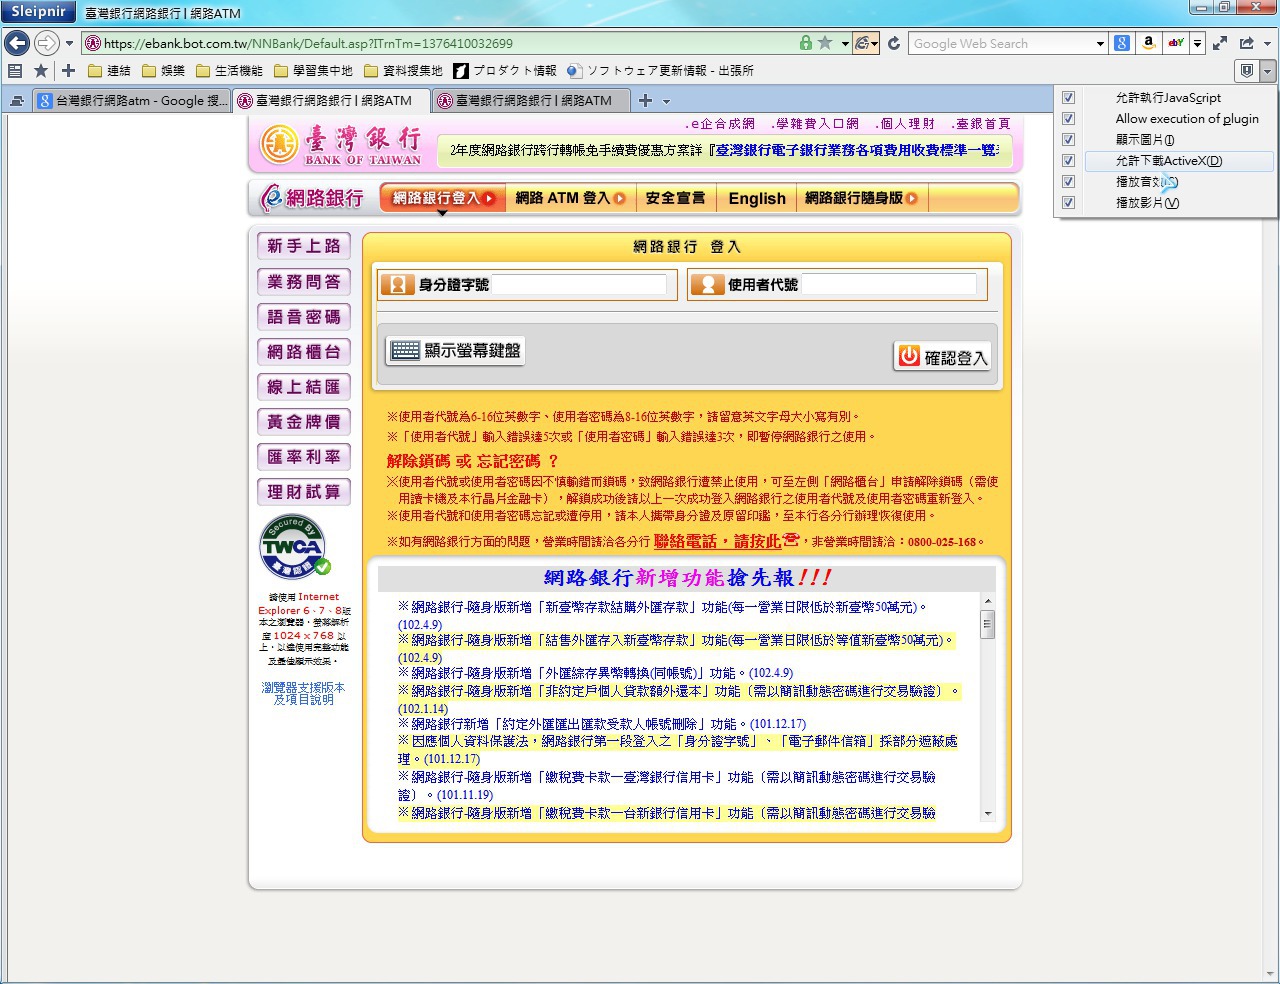Go back with the Back arrow button
This screenshot has height=984, width=1280.
[16, 43]
